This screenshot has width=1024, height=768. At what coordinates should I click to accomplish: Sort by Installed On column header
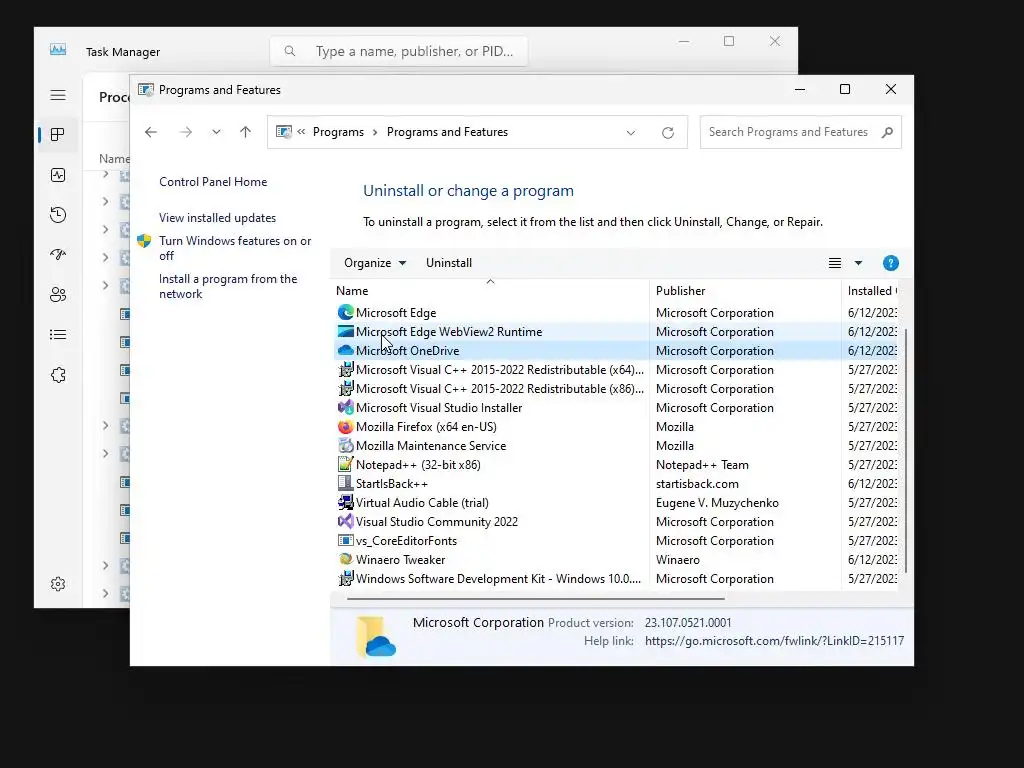[x=871, y=291]
